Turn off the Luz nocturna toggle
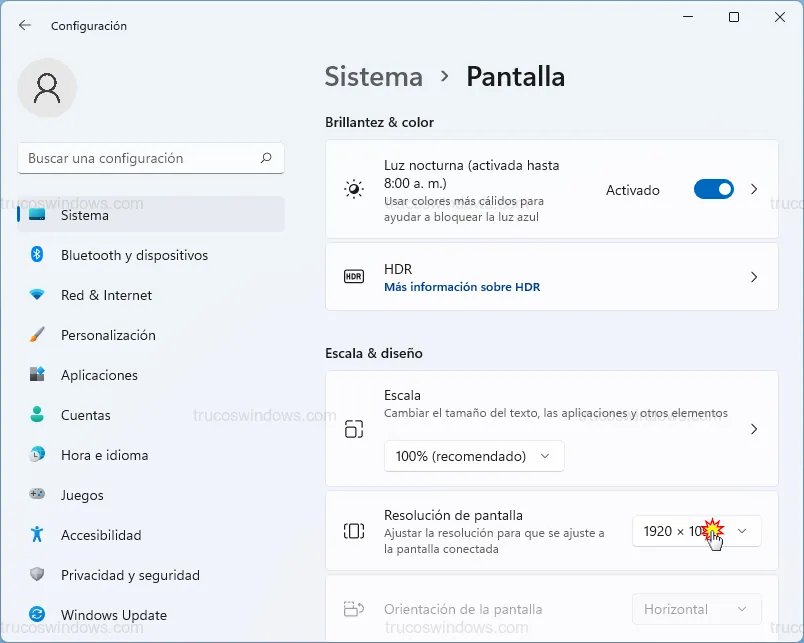 coord(713,189)
